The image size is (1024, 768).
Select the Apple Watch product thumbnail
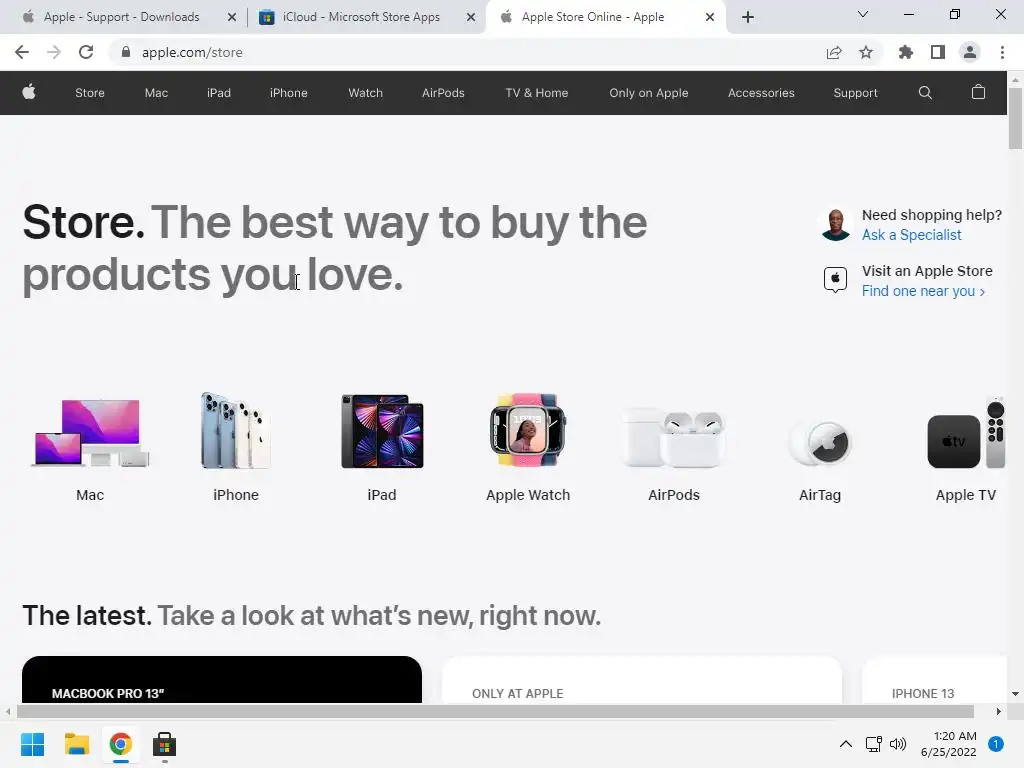click(528, 430)
